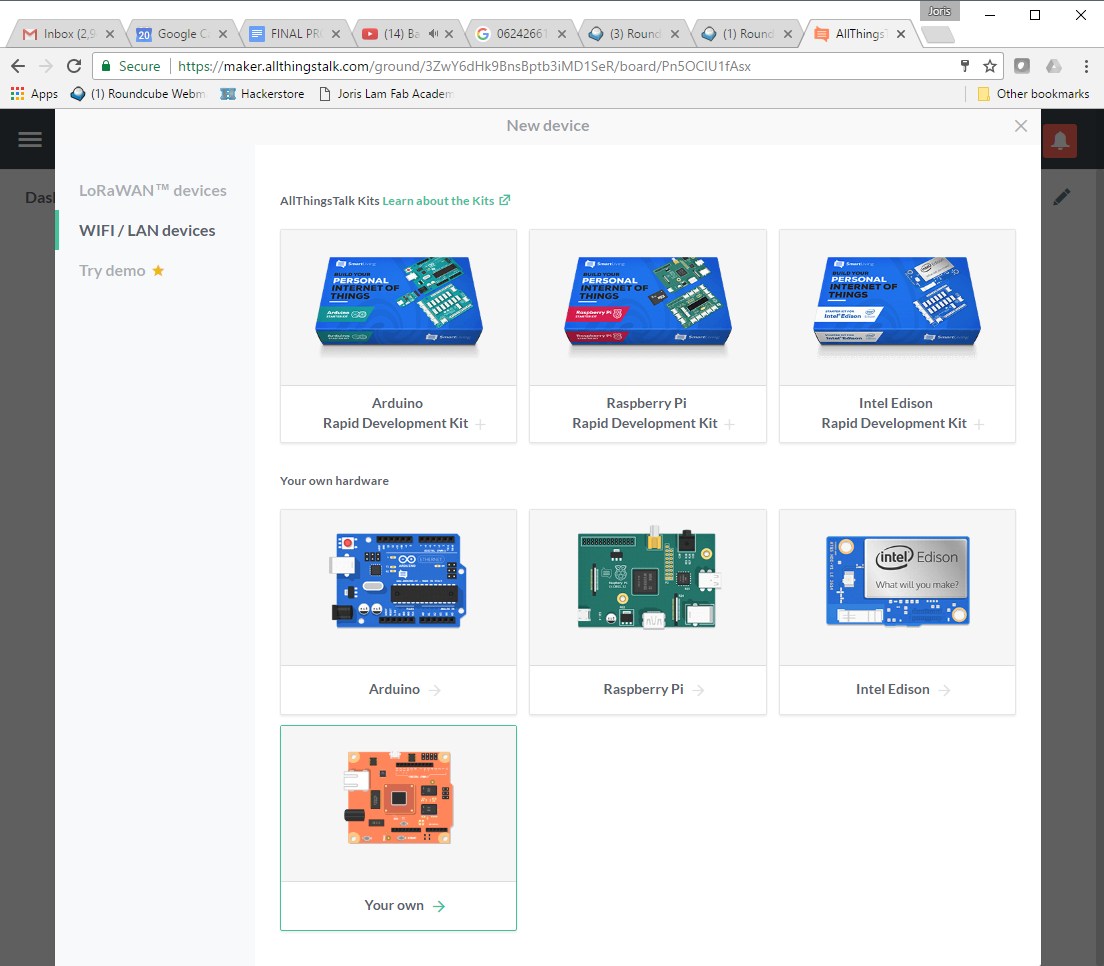Click Your own label
This screenshot has width=1104, height=966.
coord(394,905)
